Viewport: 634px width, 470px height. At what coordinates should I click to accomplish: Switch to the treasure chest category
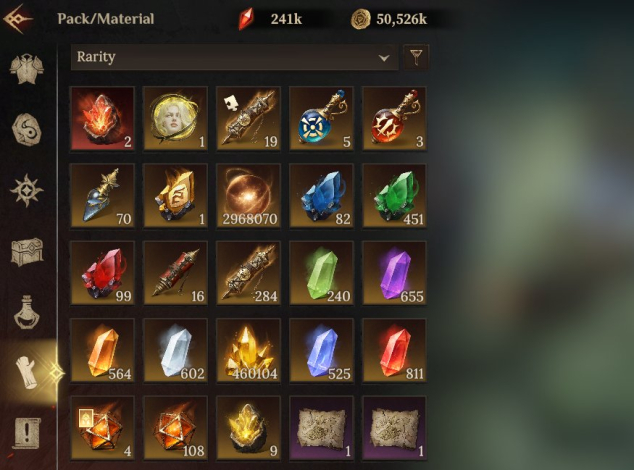point(27,252)
